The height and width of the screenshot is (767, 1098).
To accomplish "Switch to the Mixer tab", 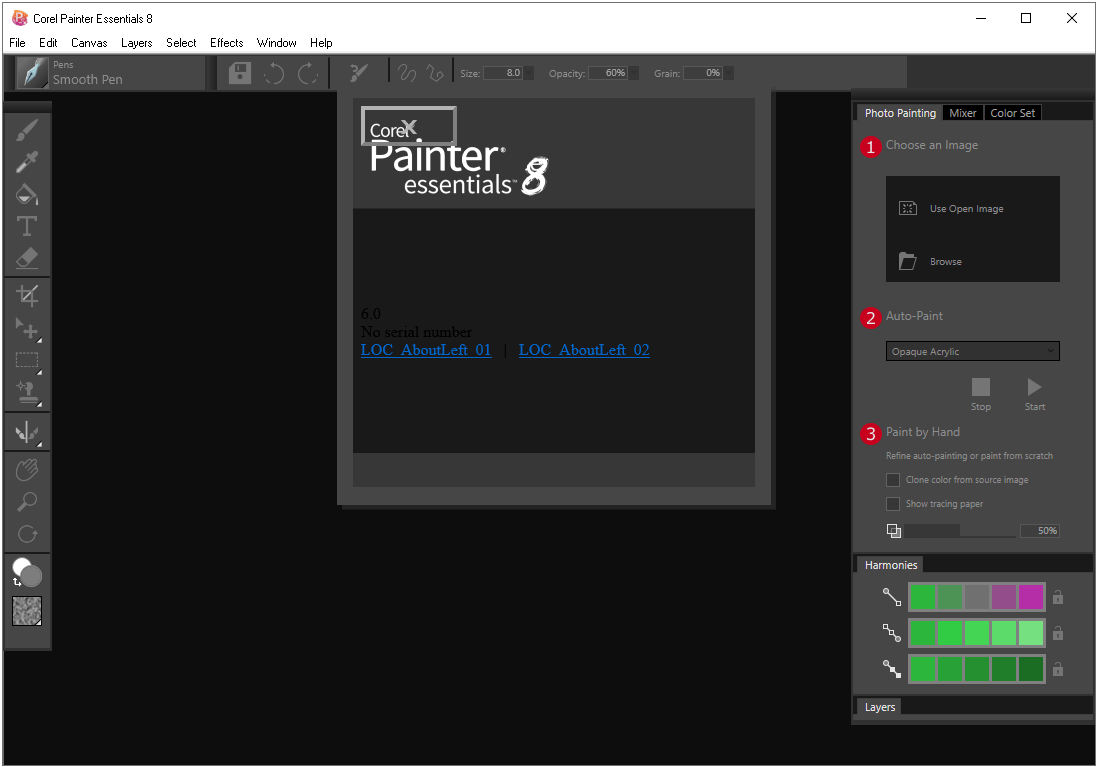I will point(963,113).
